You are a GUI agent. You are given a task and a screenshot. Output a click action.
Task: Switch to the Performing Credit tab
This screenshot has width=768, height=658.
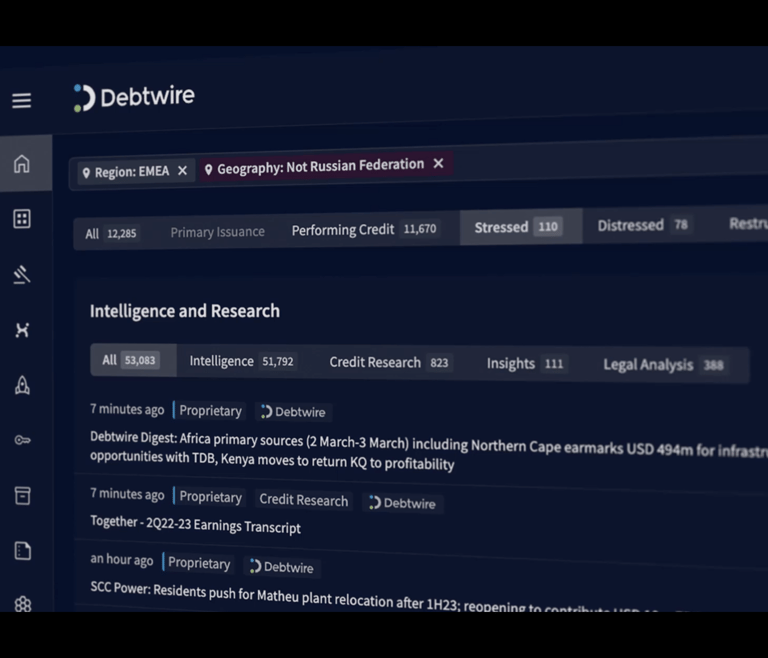click(x=364, y=229)
